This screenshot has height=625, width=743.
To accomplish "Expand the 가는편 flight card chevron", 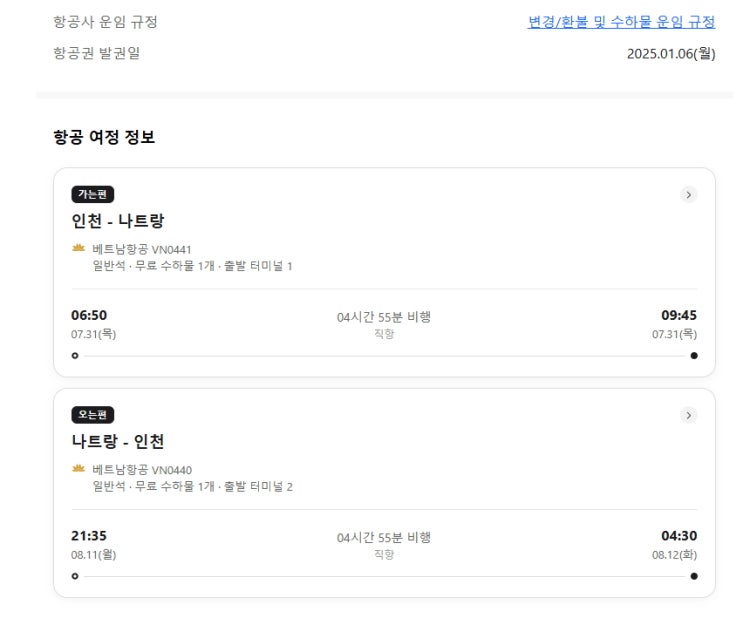I will [x=688, y=195].
